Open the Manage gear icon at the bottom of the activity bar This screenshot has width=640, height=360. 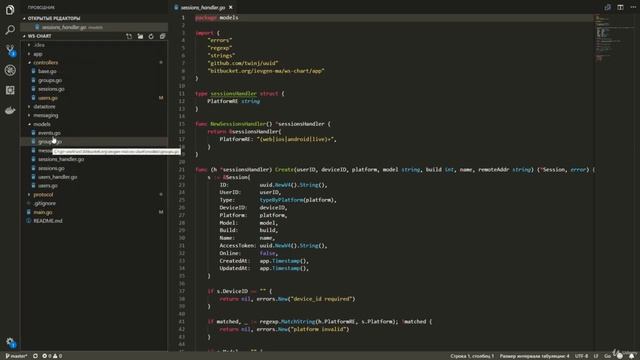click(10, 342)
